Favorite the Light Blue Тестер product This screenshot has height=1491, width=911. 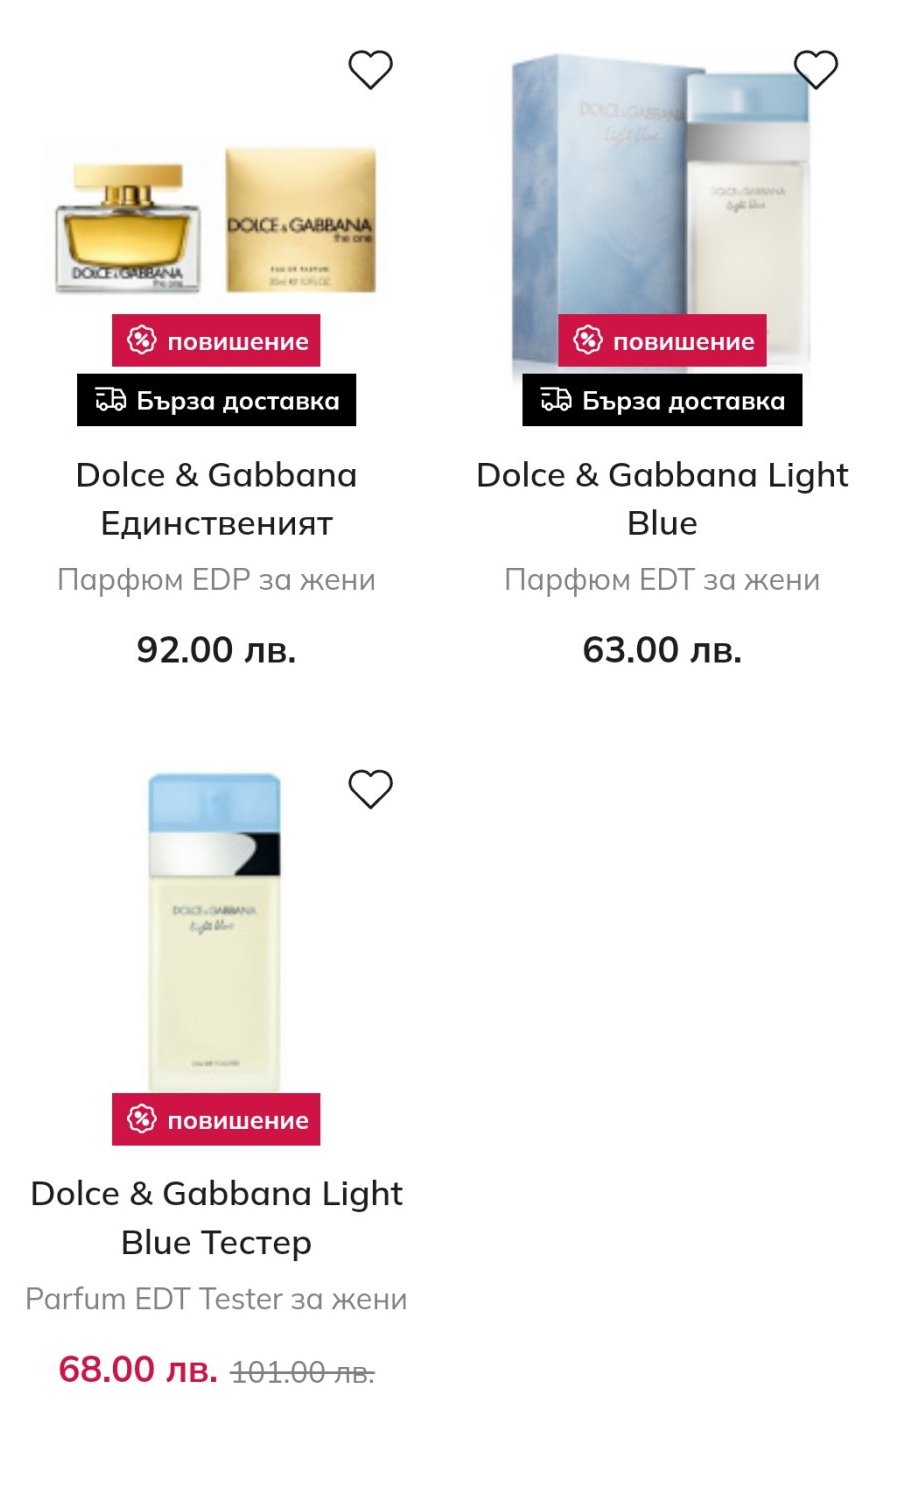coord(370,789)
